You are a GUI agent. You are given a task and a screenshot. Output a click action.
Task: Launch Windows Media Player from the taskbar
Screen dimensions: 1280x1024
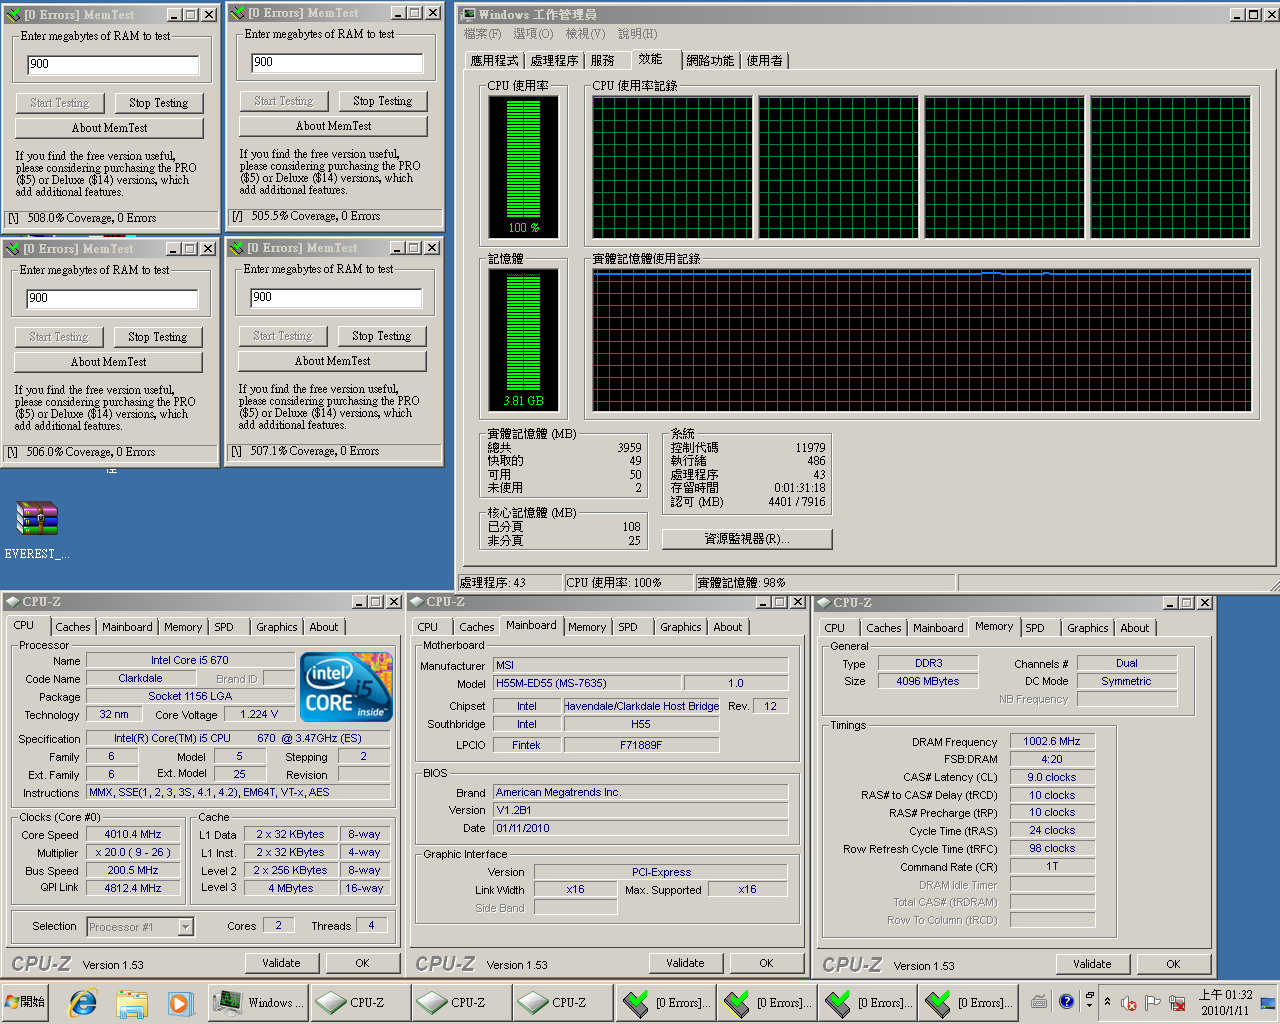[180, 1002]
